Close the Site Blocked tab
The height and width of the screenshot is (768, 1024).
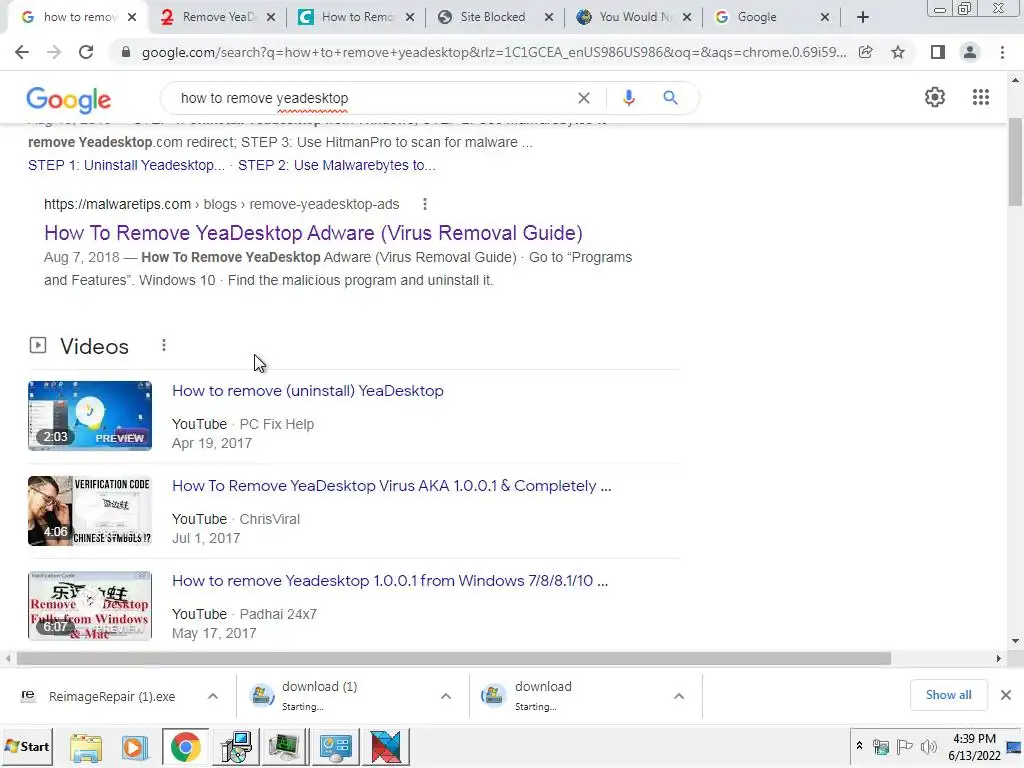pos(549,18)
